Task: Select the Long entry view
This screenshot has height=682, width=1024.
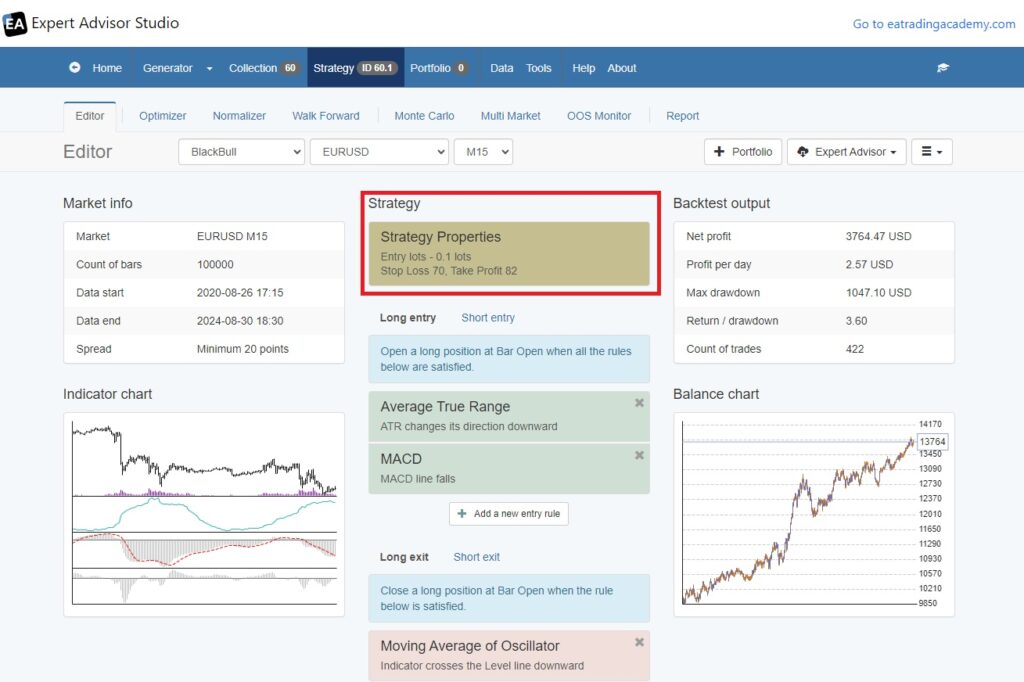Action: tap(408, 317)
